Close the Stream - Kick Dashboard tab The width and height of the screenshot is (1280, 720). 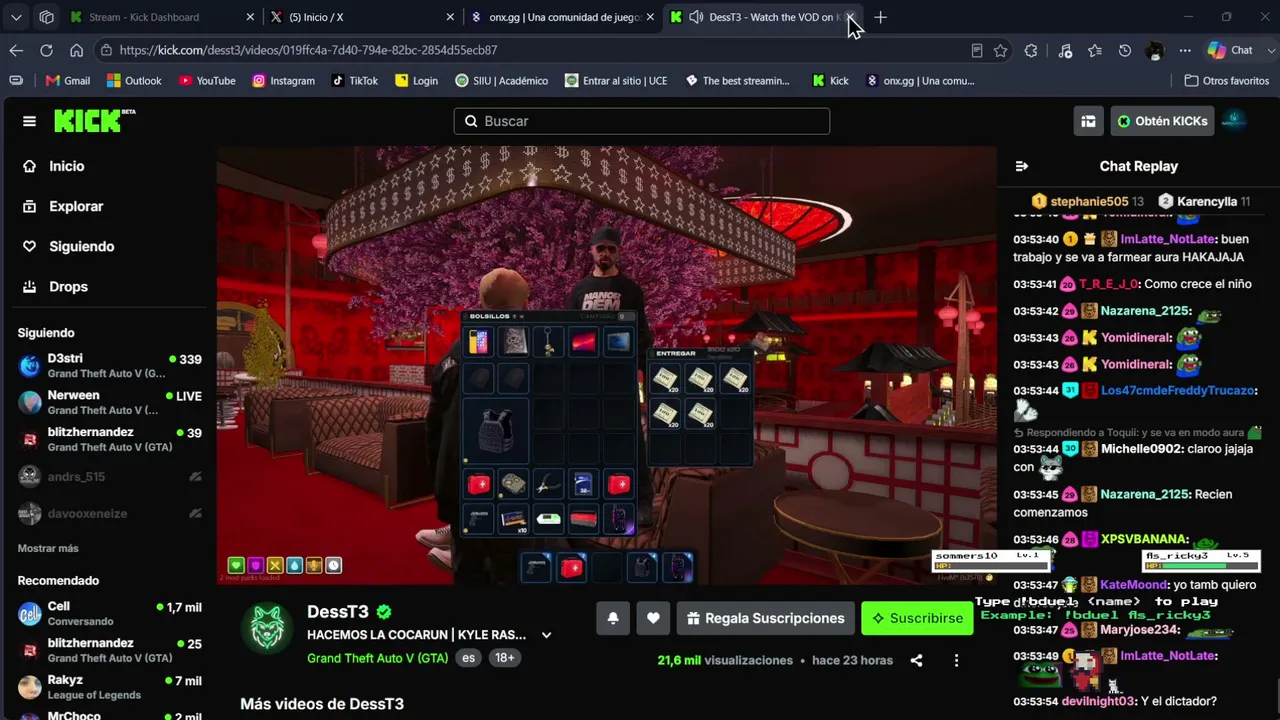pos(250,17)
